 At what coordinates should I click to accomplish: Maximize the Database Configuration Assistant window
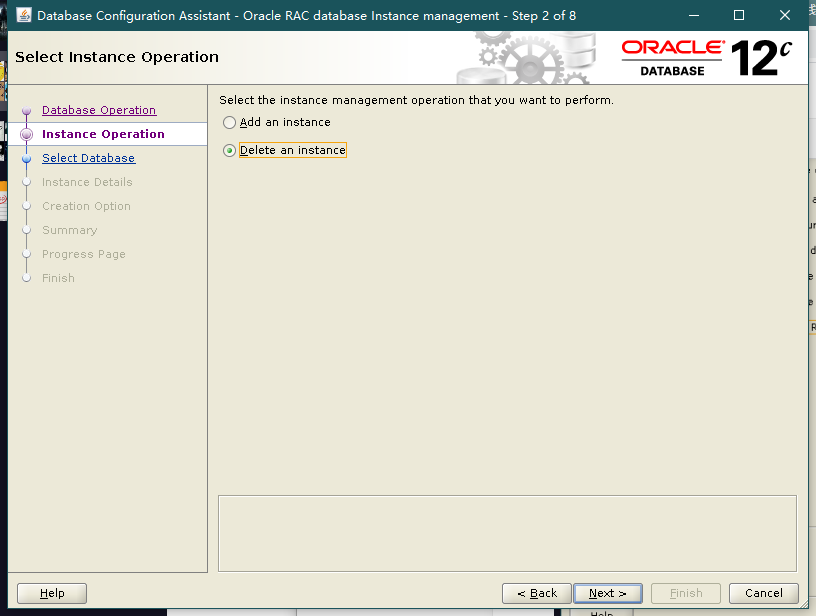(739, 15)
